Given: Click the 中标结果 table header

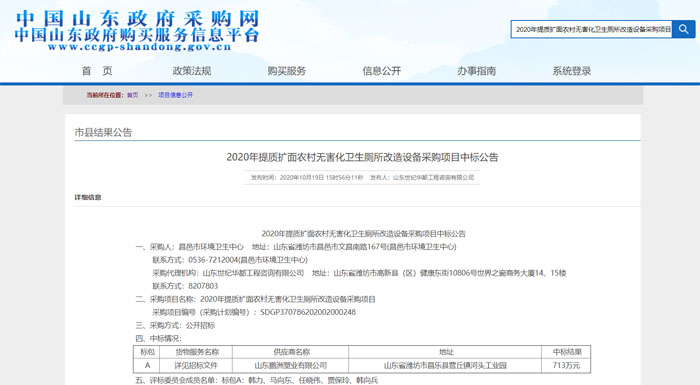Looking at the screenshot, I should [567, 352].
